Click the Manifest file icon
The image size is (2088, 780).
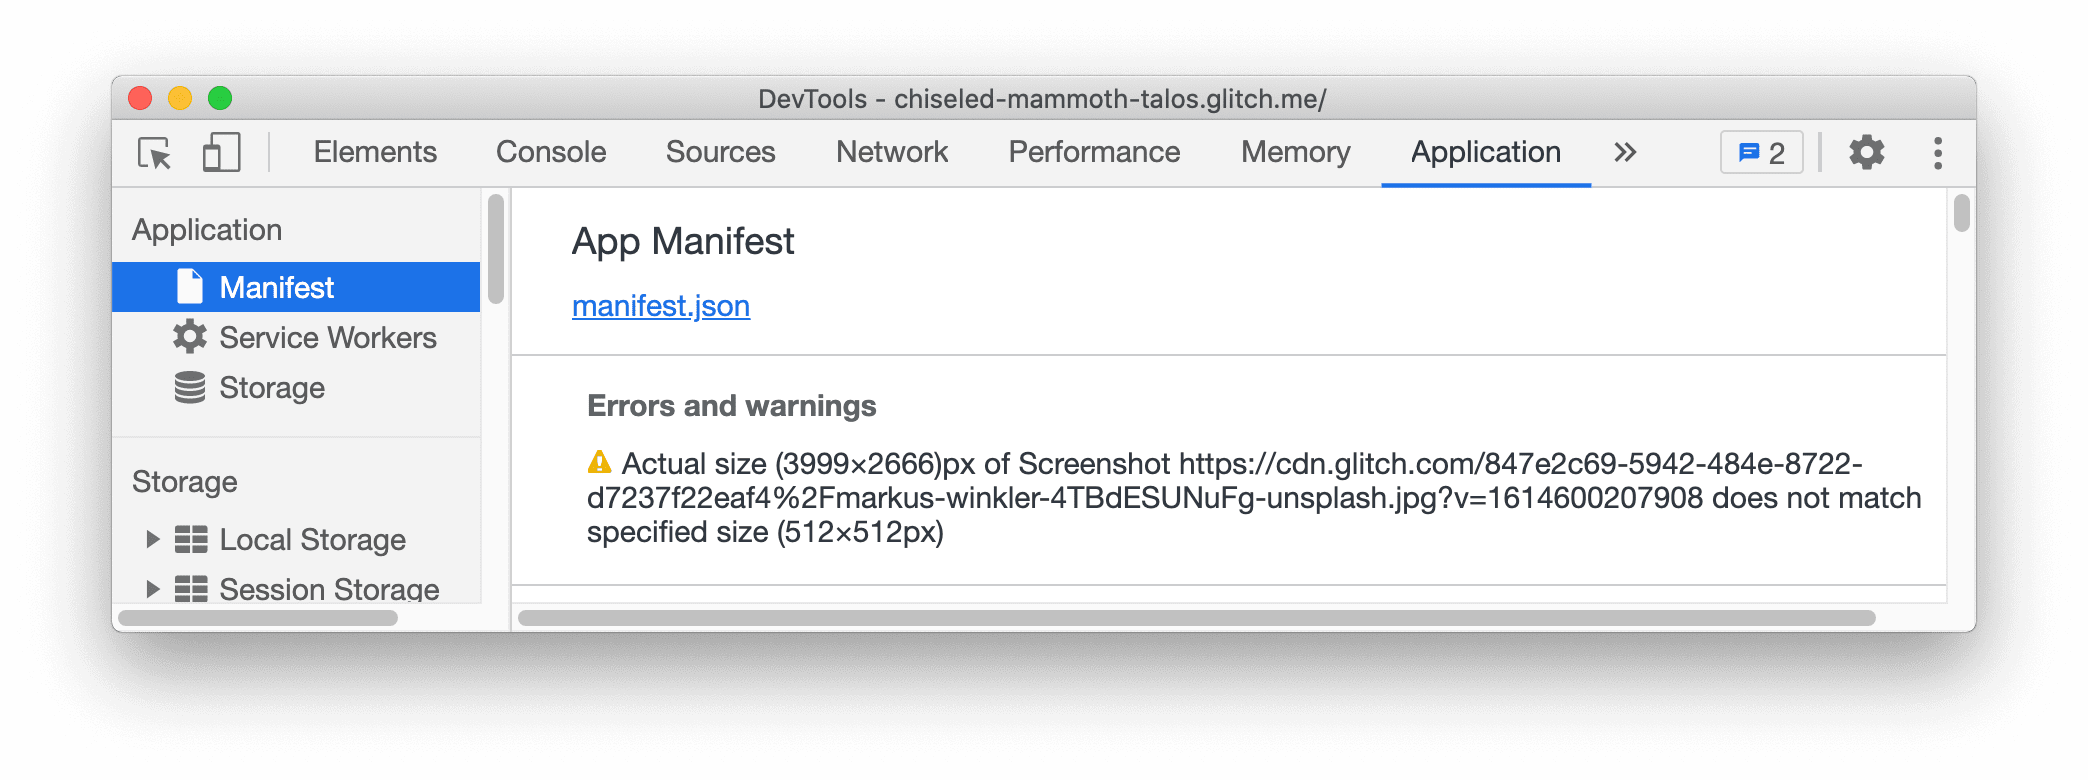(x=191, y=287)
